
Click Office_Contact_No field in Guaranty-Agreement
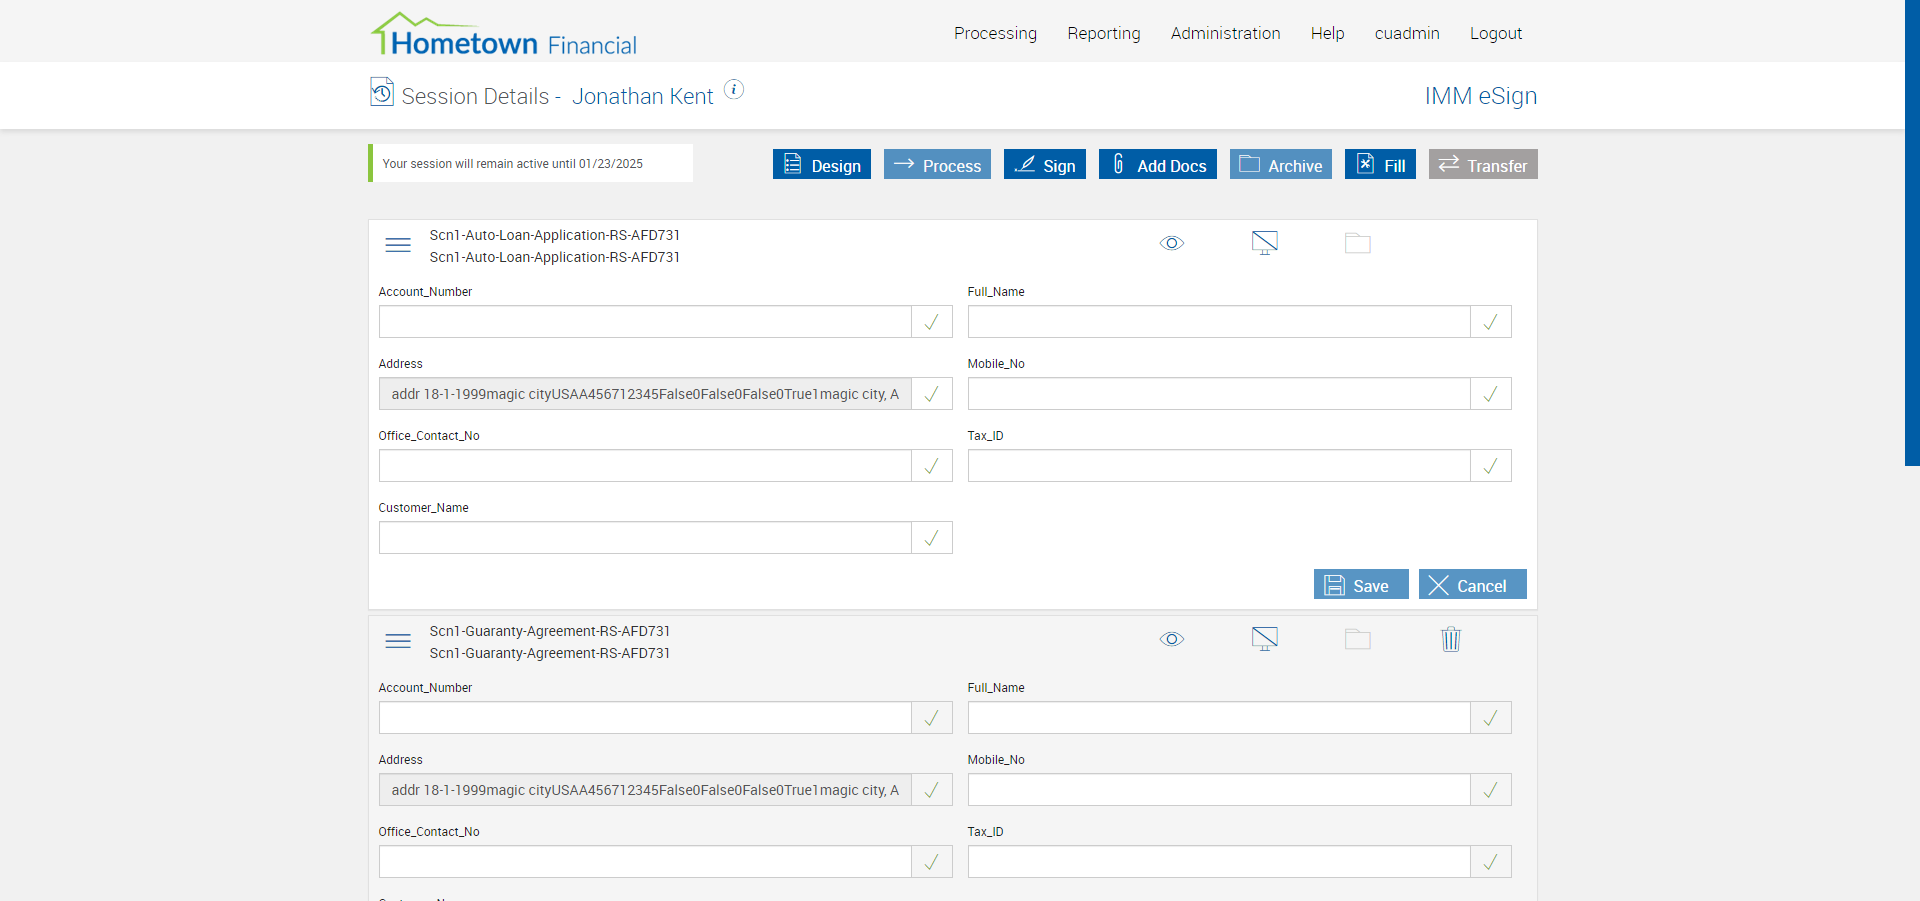645,862
